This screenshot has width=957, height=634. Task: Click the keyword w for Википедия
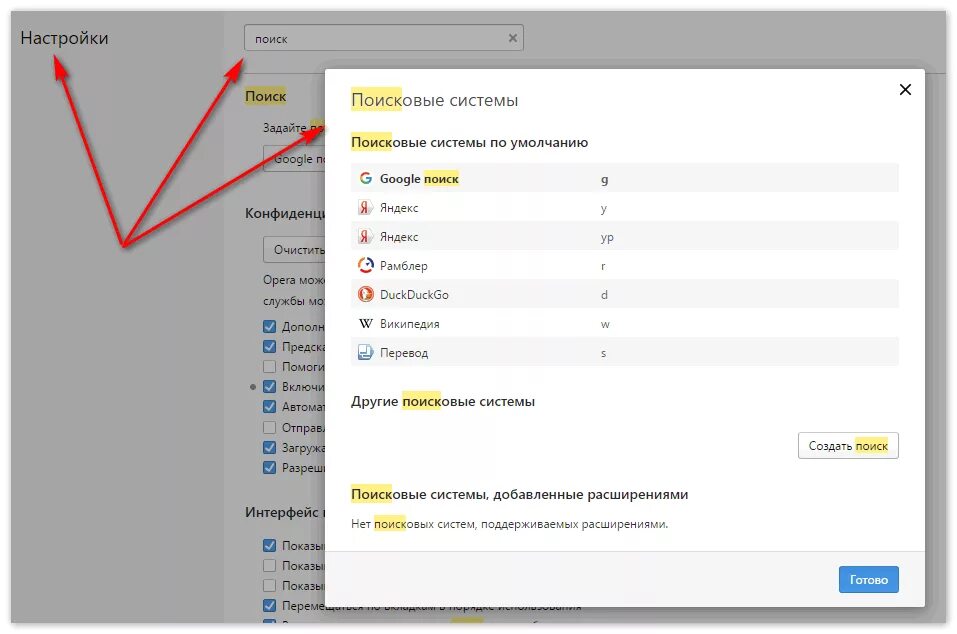point(605,324)
